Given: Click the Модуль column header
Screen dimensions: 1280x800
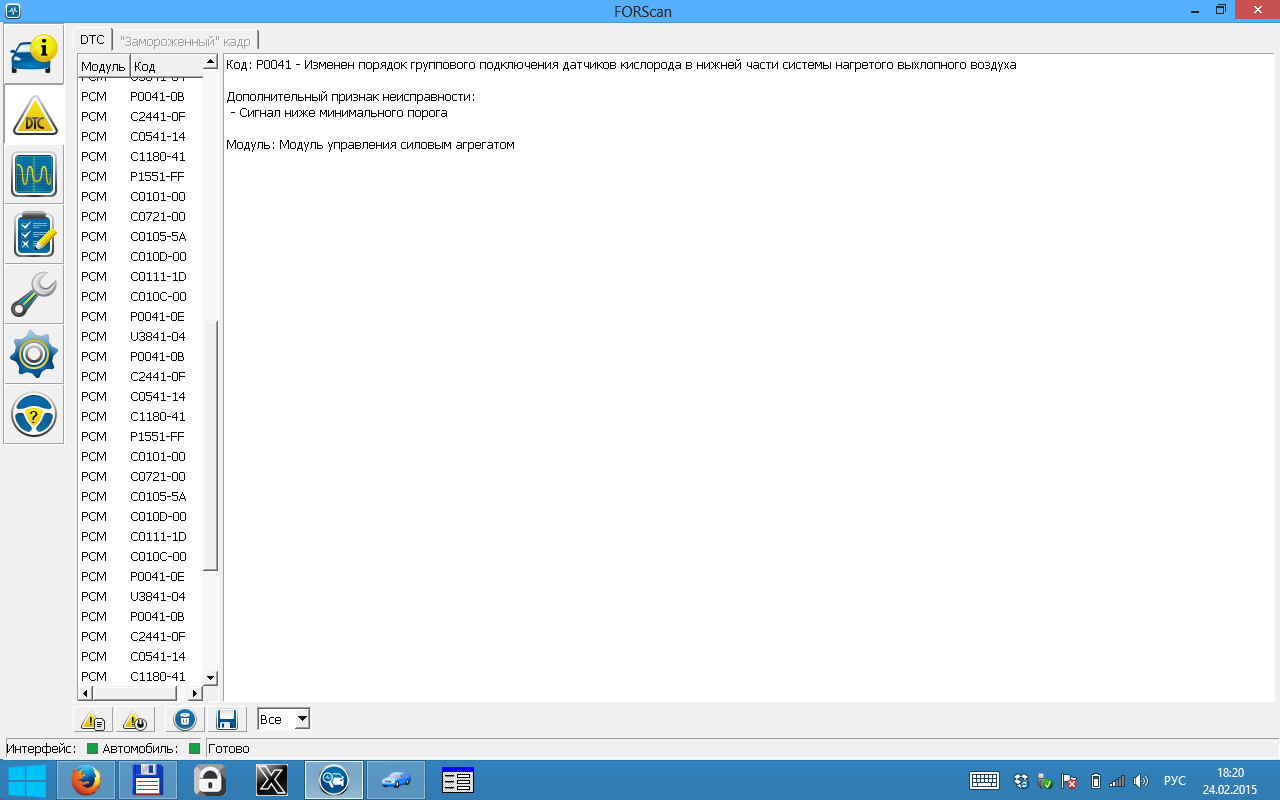Looking at the screenshot, I should 103,66.
